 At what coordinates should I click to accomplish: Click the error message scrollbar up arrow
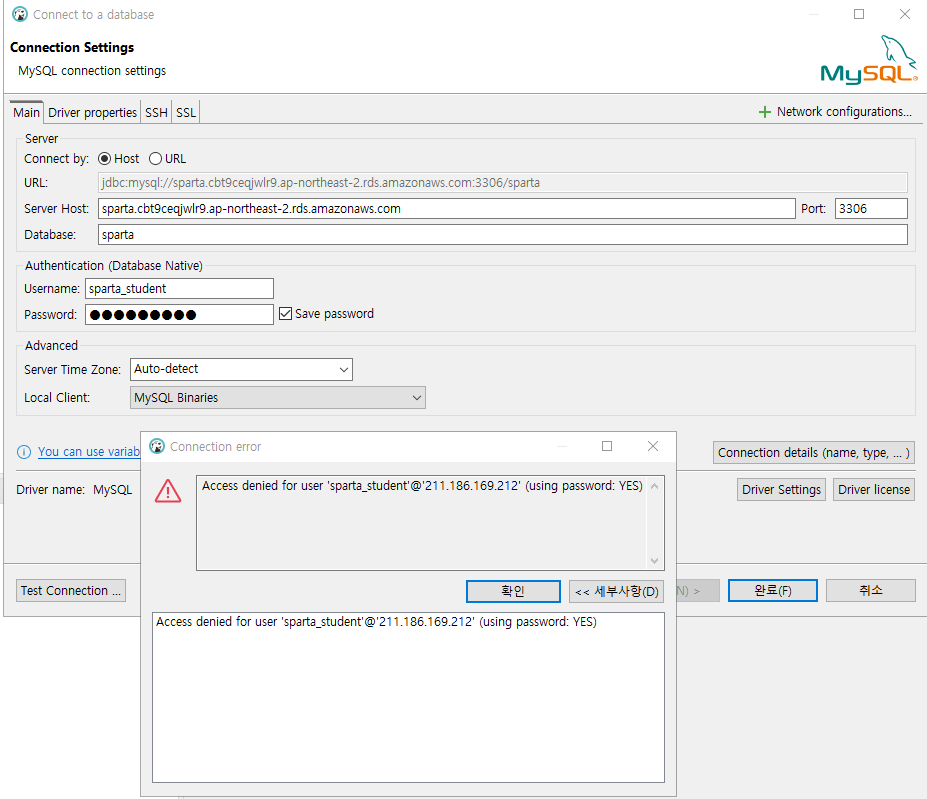[x=654, y=486]
